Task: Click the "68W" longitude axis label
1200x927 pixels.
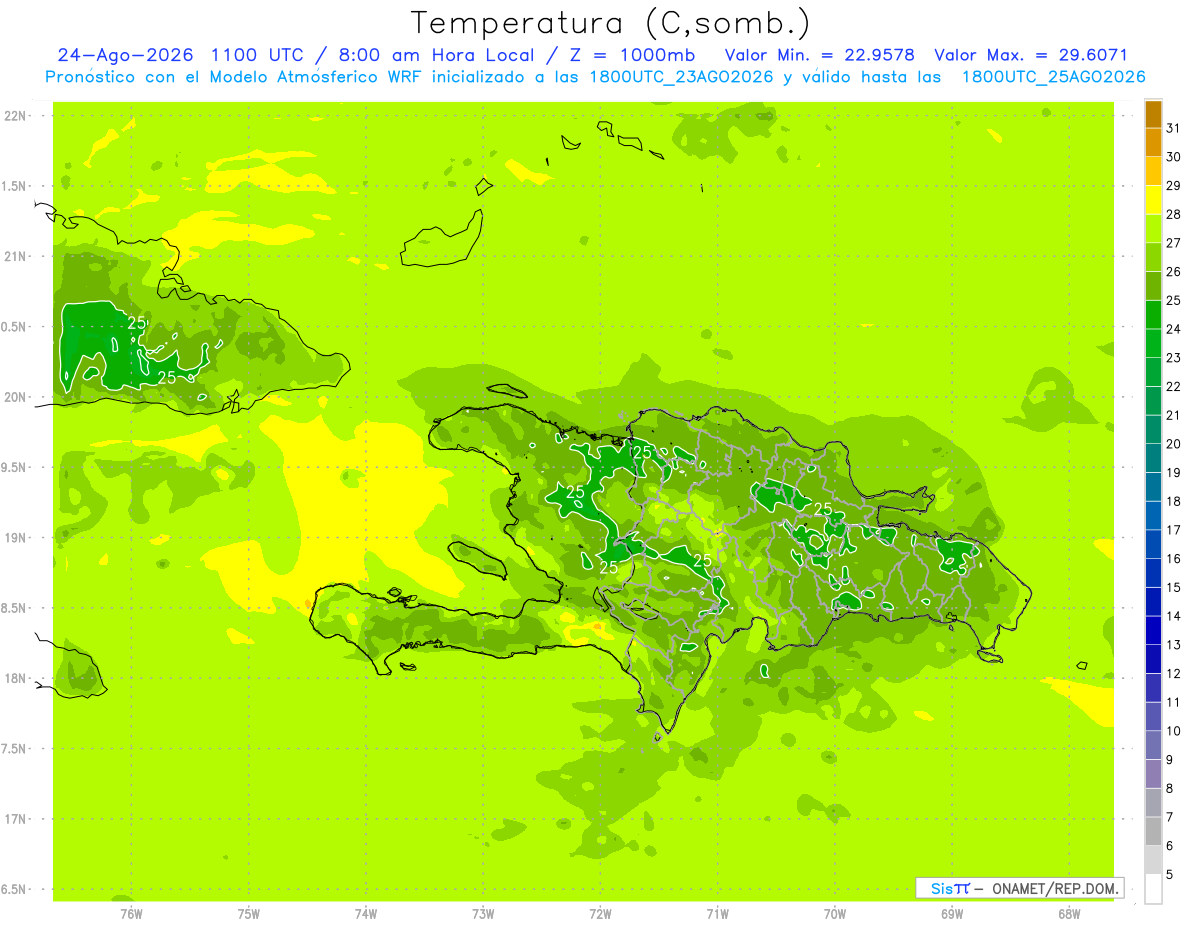Action: (1068, 913)
